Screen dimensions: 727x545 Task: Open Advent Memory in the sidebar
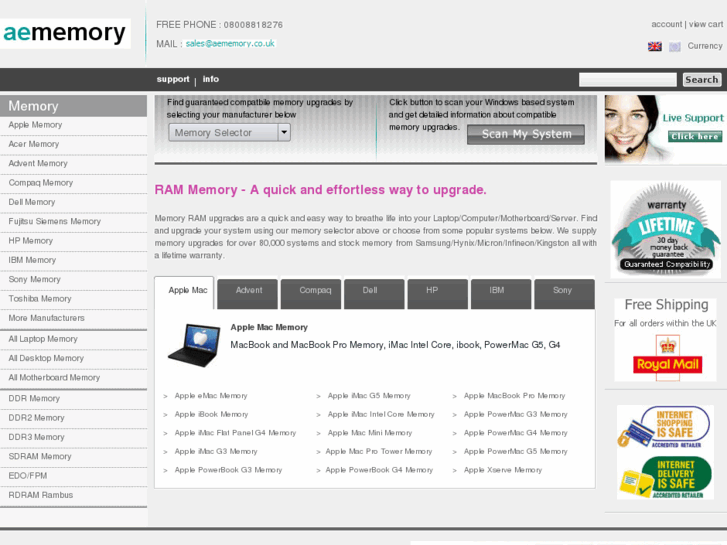pyautogui.click(x=38, y=164)
